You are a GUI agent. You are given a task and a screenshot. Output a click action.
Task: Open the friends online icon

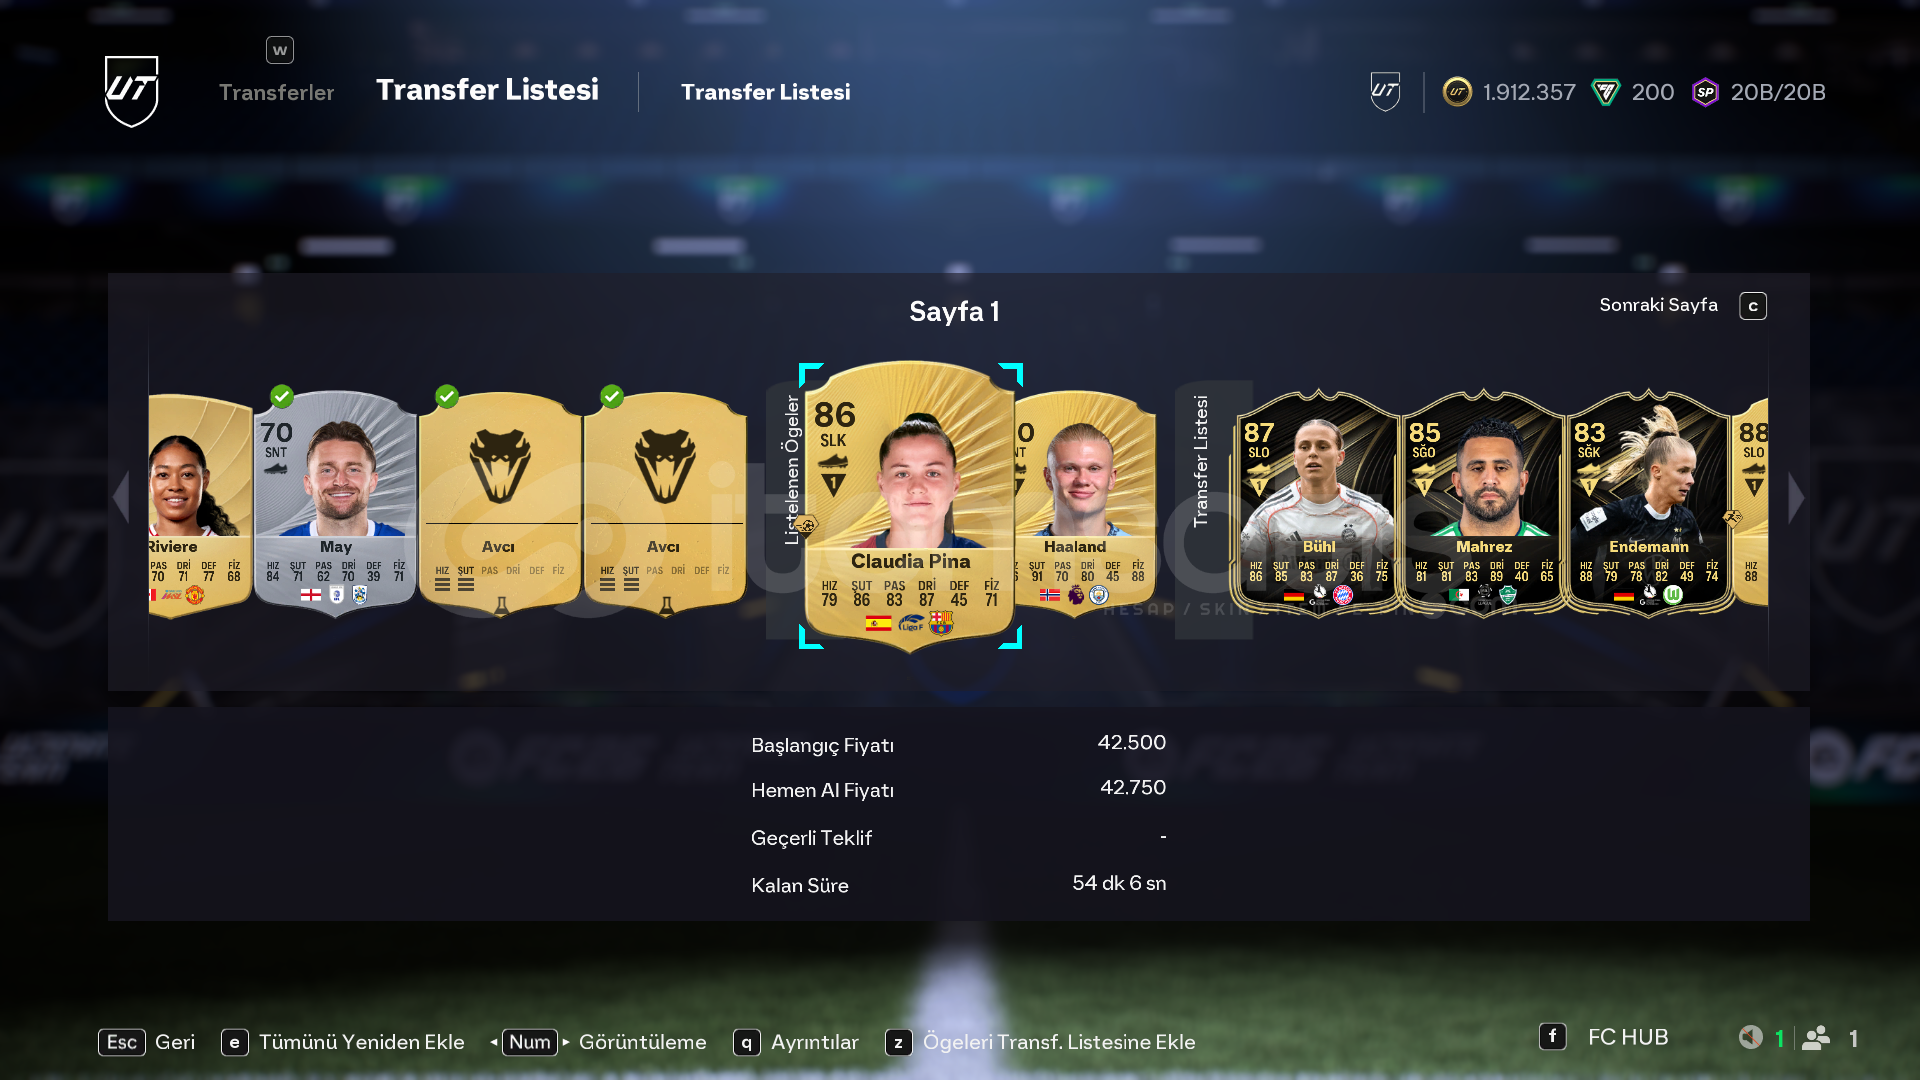(x=1816, y=1037)
